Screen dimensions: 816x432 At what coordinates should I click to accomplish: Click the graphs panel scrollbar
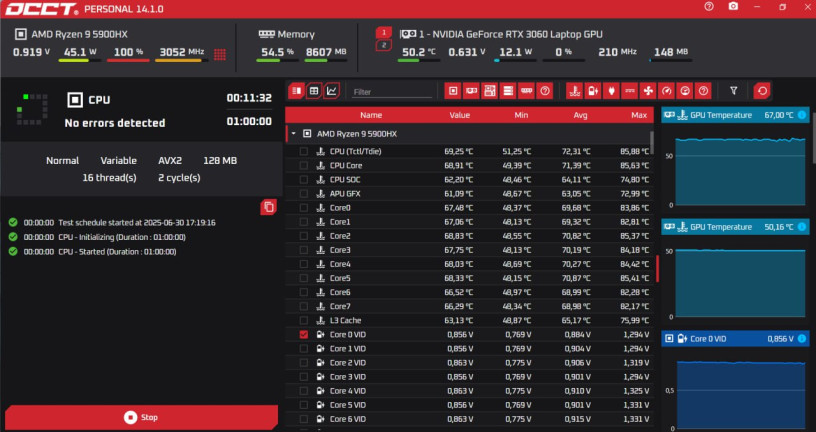click(813, 137)
